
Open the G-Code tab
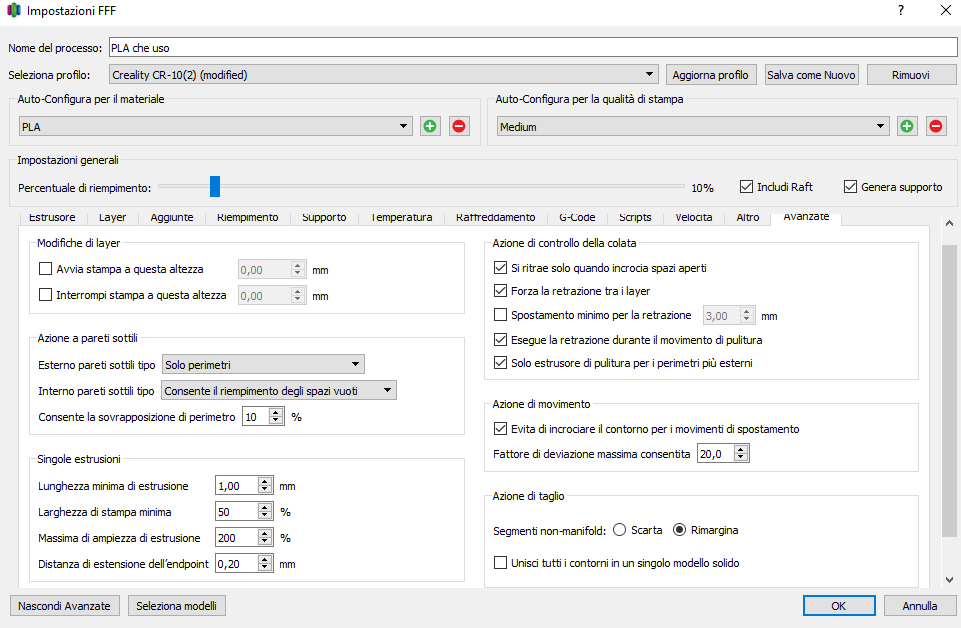pos(577,217)
